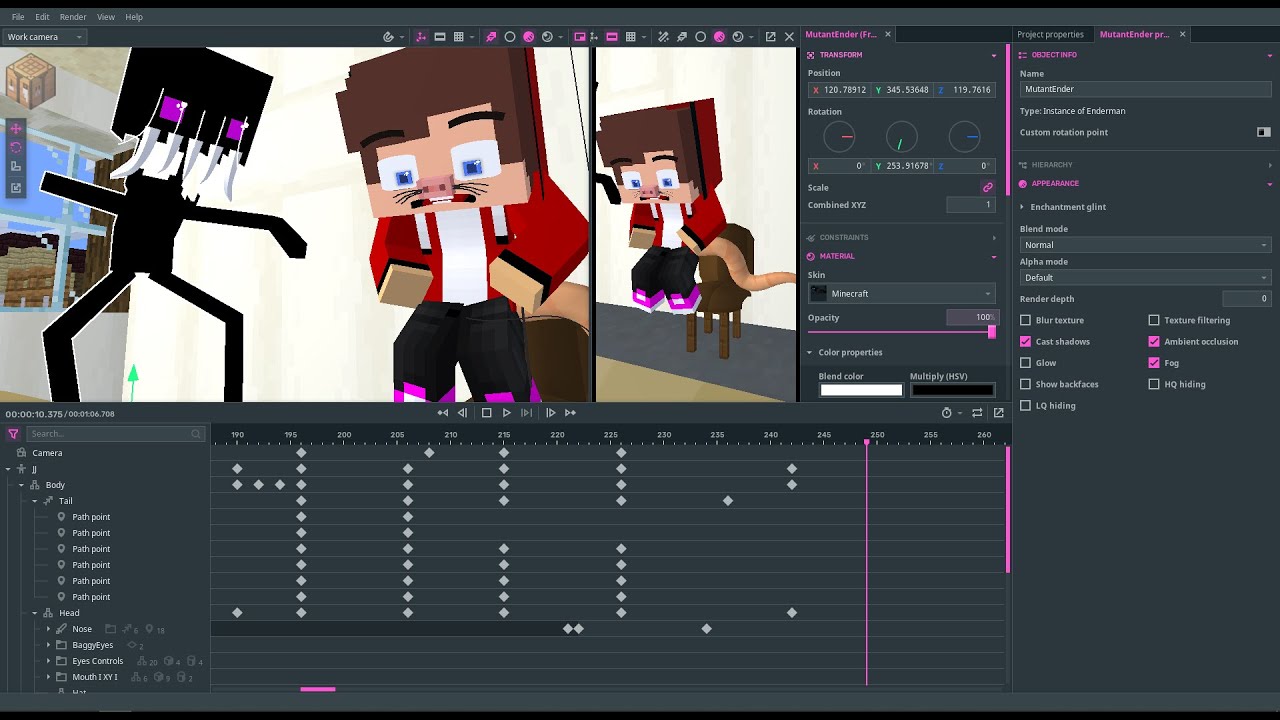The image size is (1280, 720).
Task: Enable HQ hiding checkbox
Action: point(1154,384)
